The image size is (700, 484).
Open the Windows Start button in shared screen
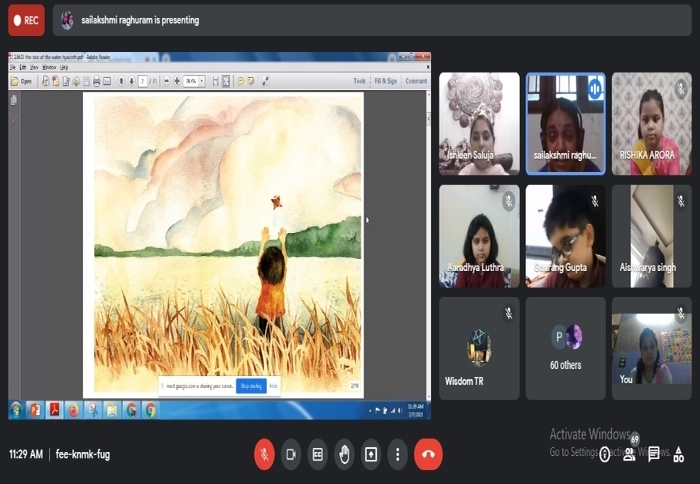[16, 410]
